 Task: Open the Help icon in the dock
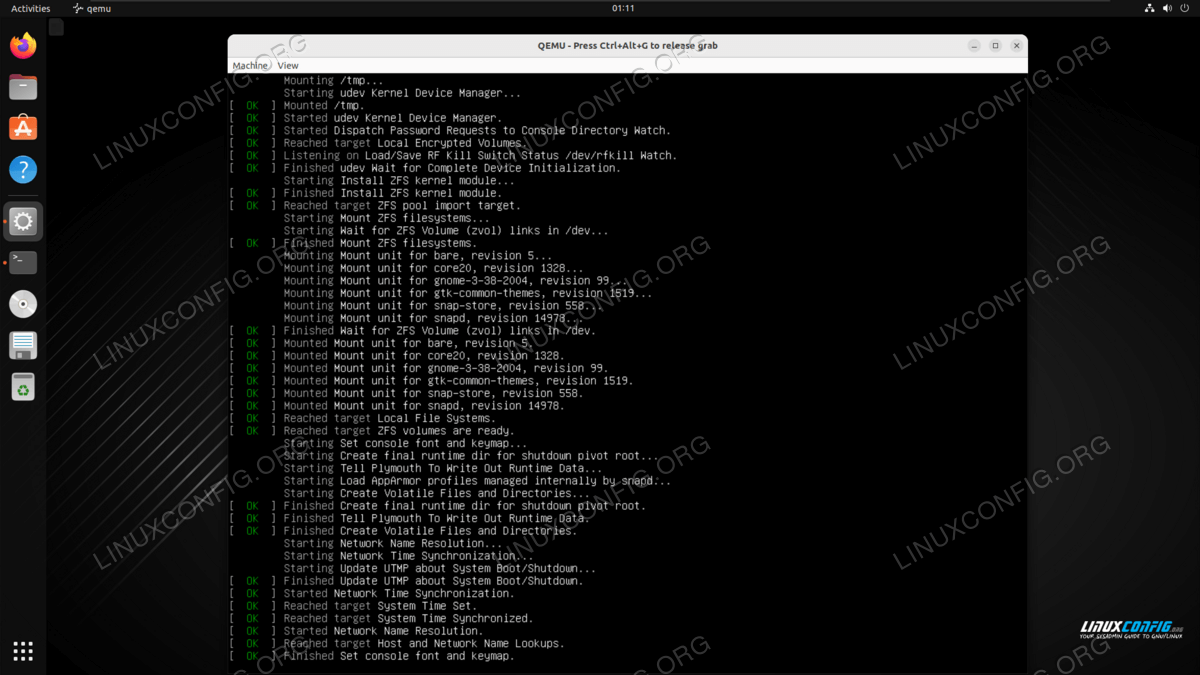(x=23, y=169)
